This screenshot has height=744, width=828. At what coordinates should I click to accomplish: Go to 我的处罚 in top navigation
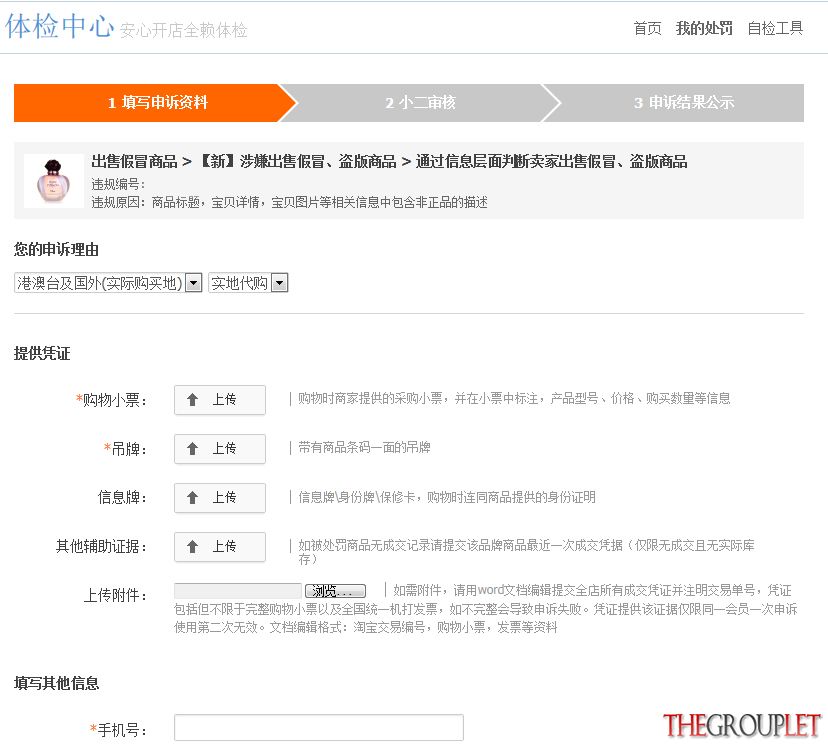(x=704, y=29)
